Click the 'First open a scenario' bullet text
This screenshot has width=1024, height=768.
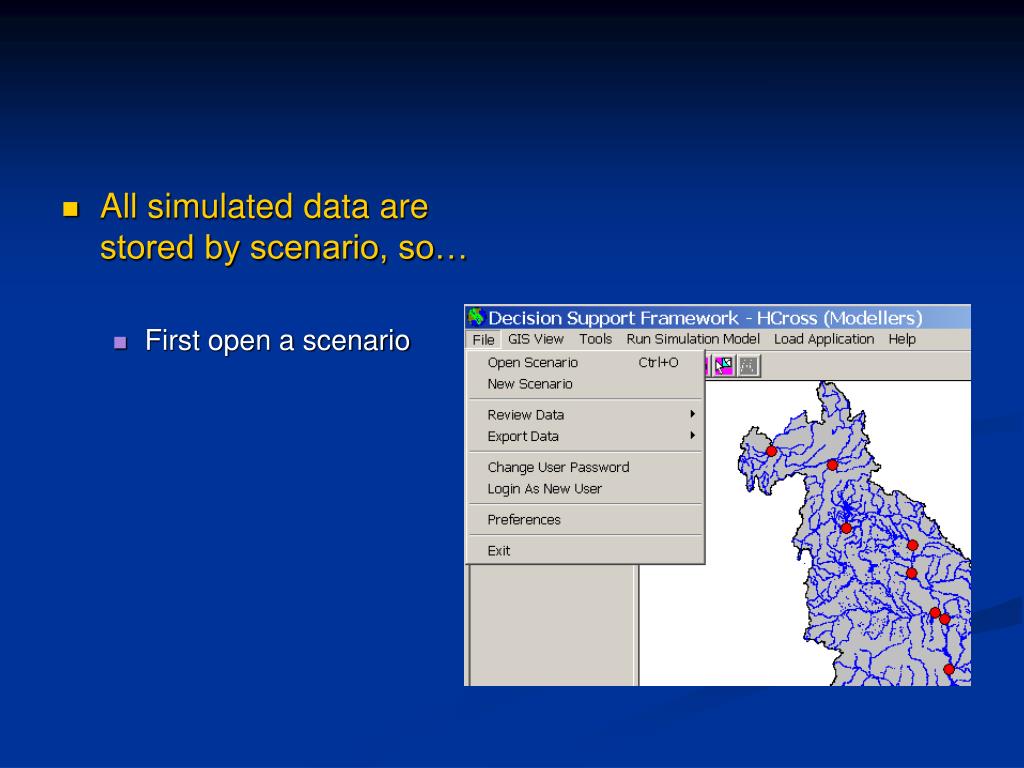click(x=278, y=340)
